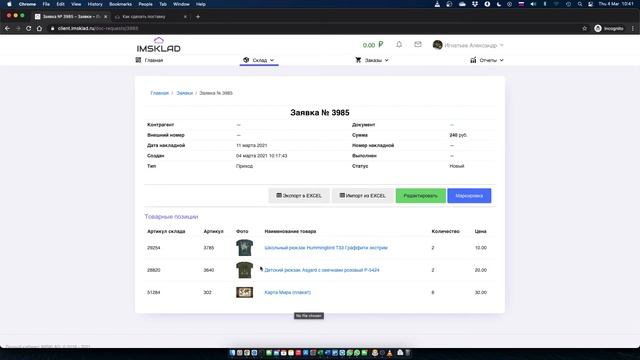Open a new tab with the plus button

click(198, 17)
